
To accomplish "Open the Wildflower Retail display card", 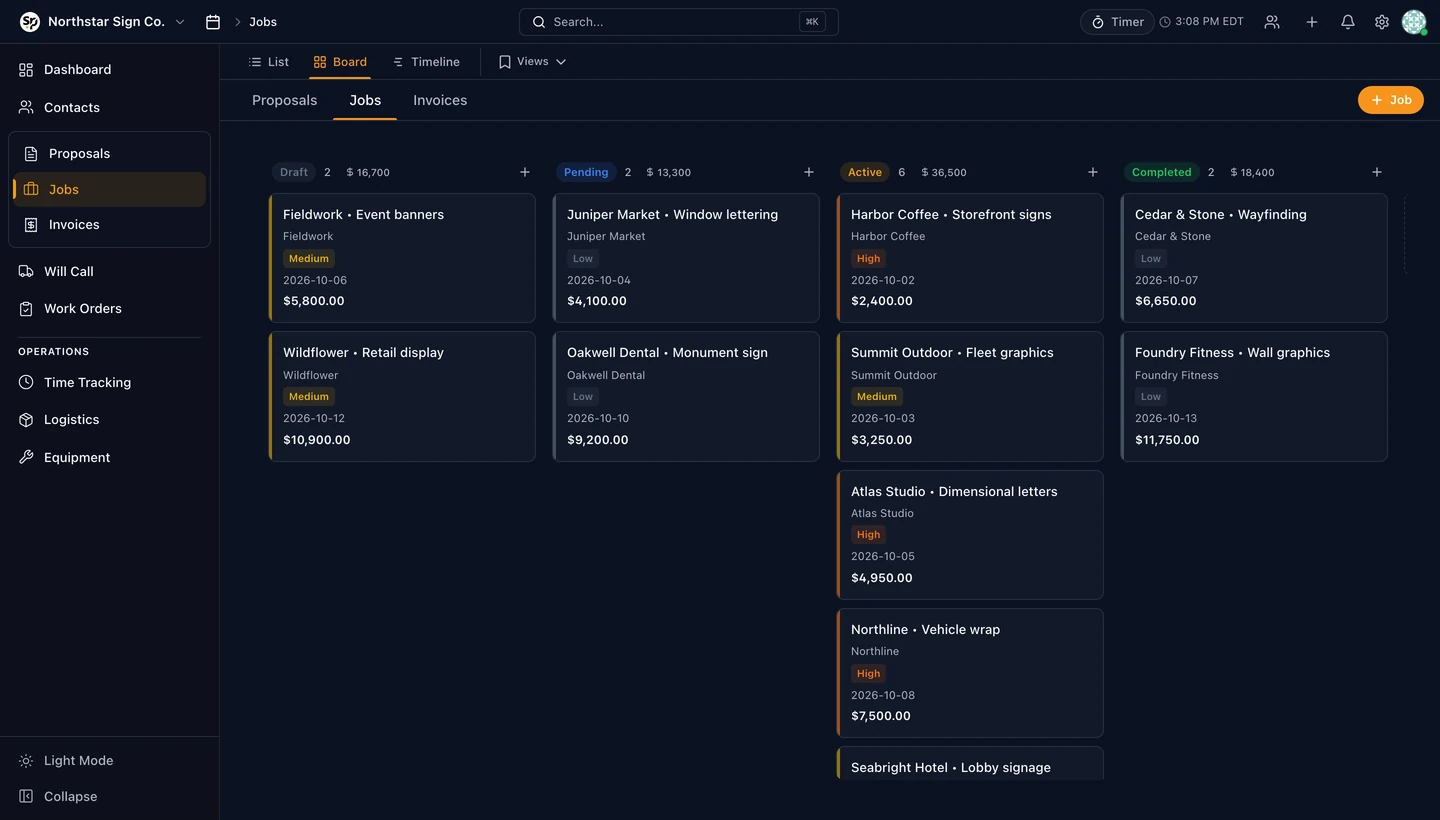I will [402, 396].
